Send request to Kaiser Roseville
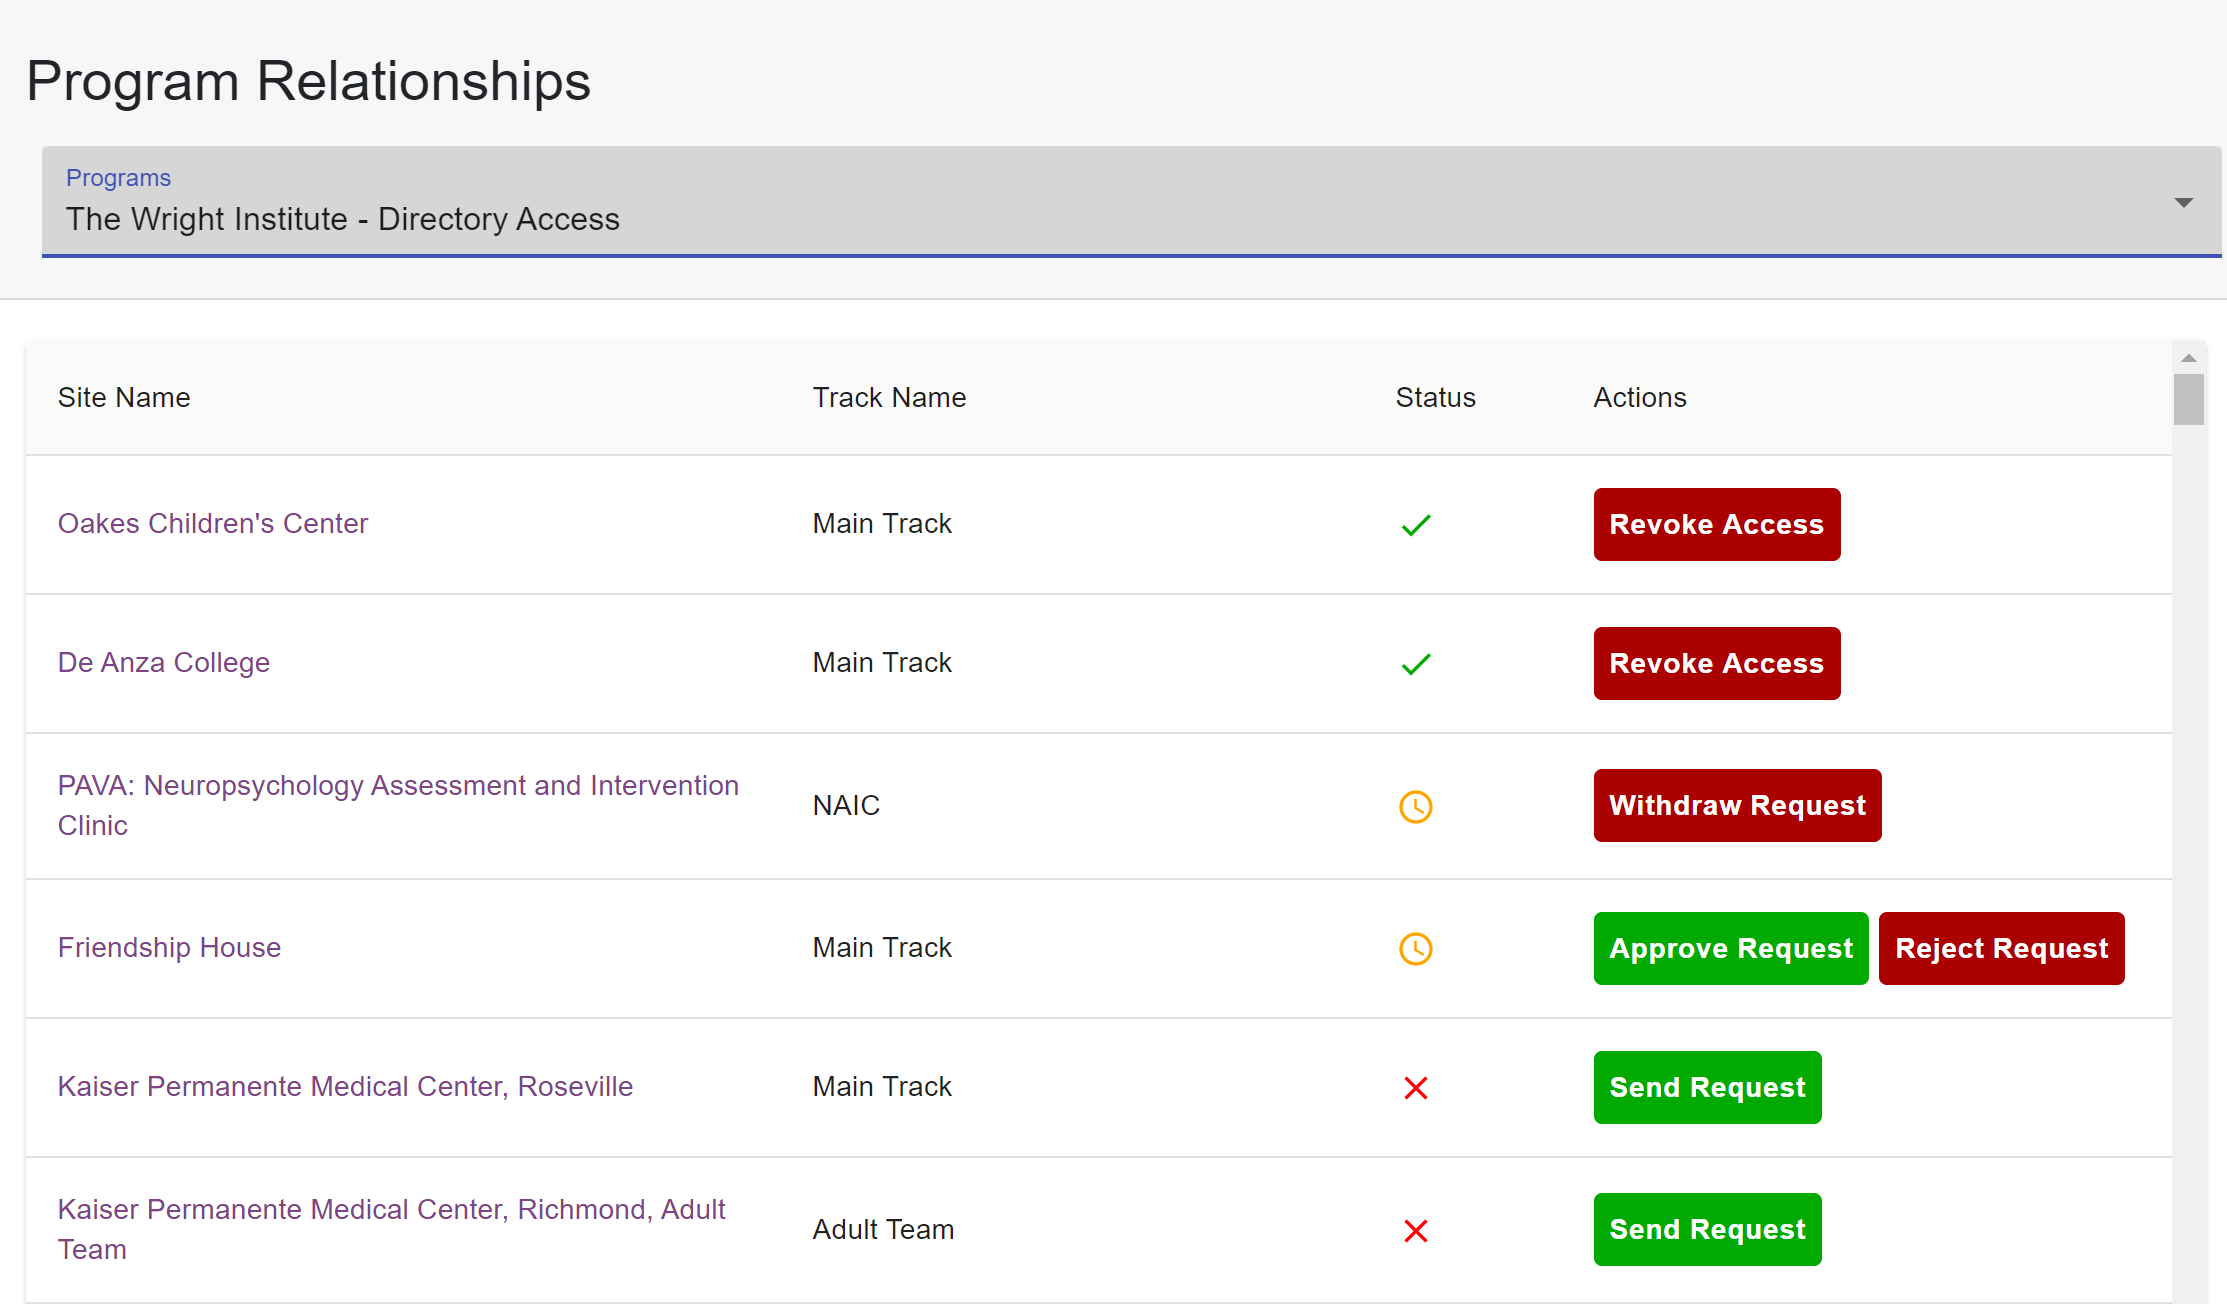Screen dimensions: 2227x1304 point(1707,1087)
